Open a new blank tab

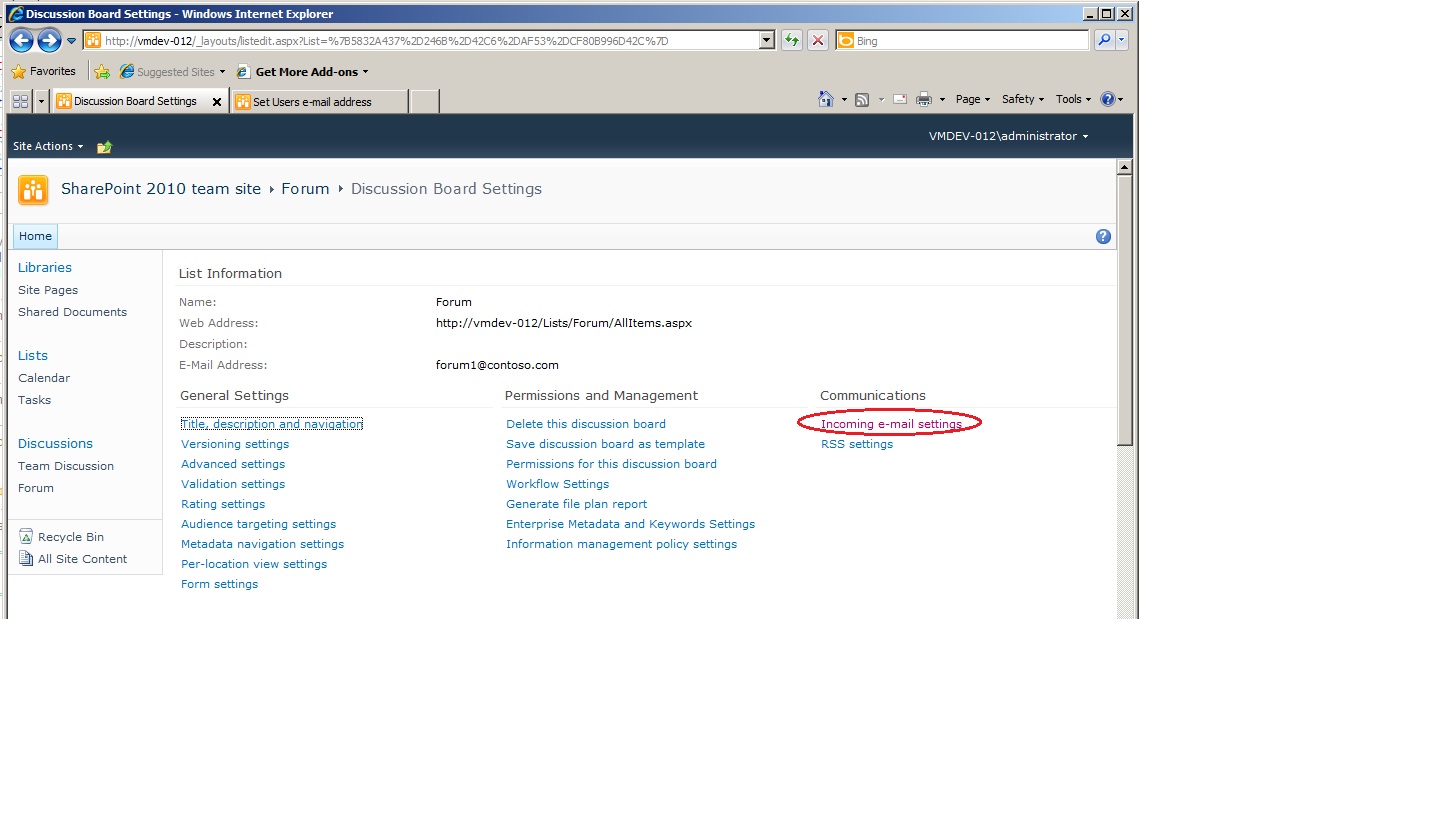pos(424,102)
